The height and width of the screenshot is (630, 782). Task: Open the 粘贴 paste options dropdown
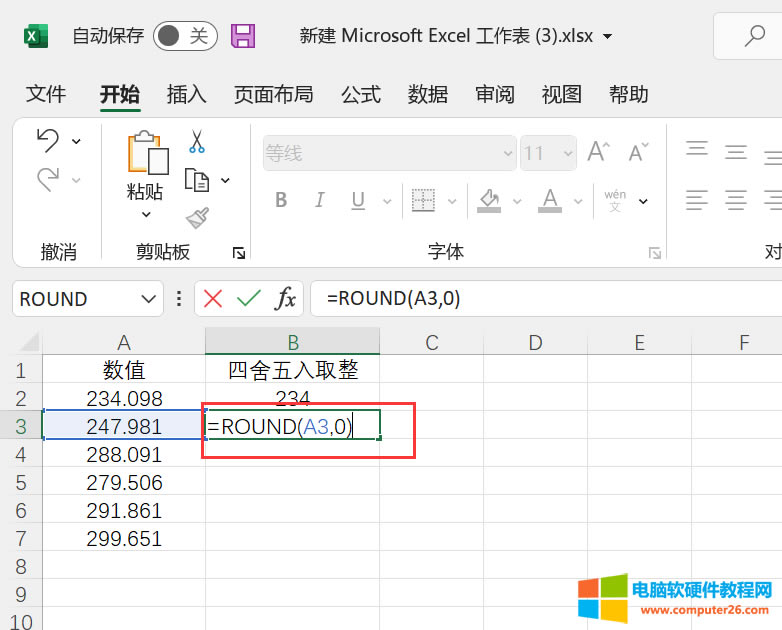(146, 214)
